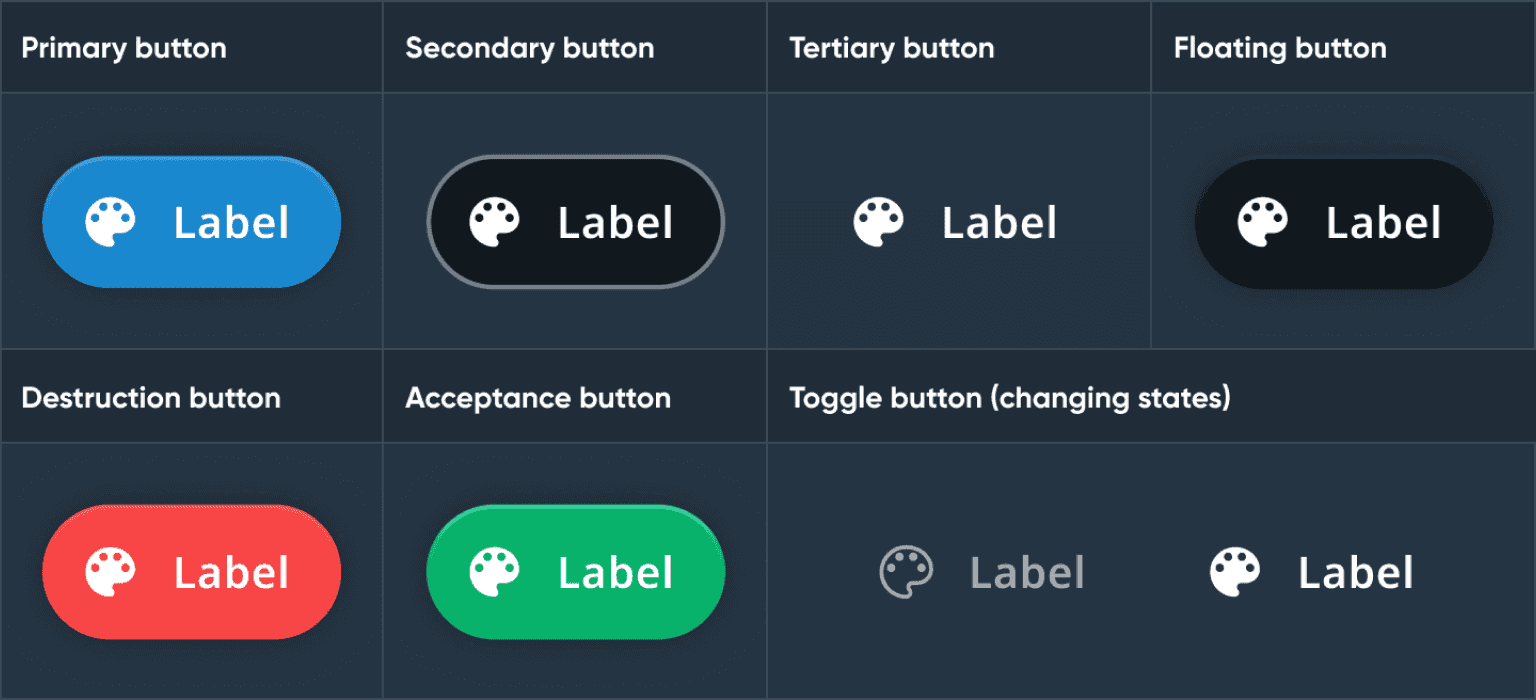The width and height of the screenshot is (1536, 700).
Task: Click the 'Destruction button' header text
Action: pyautogui.click(x=151, y=398)
